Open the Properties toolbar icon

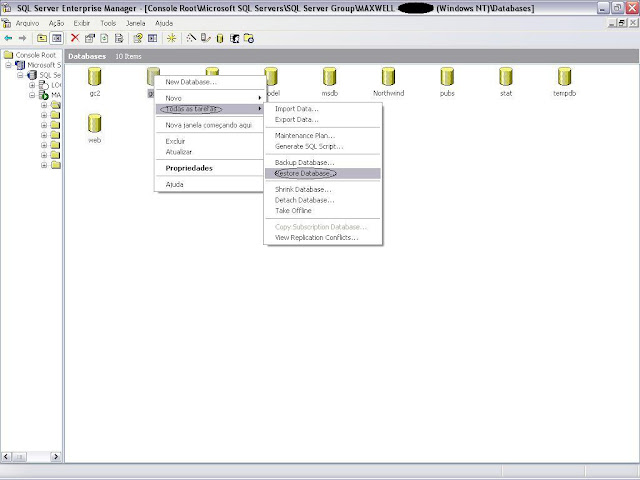(90, 38)
